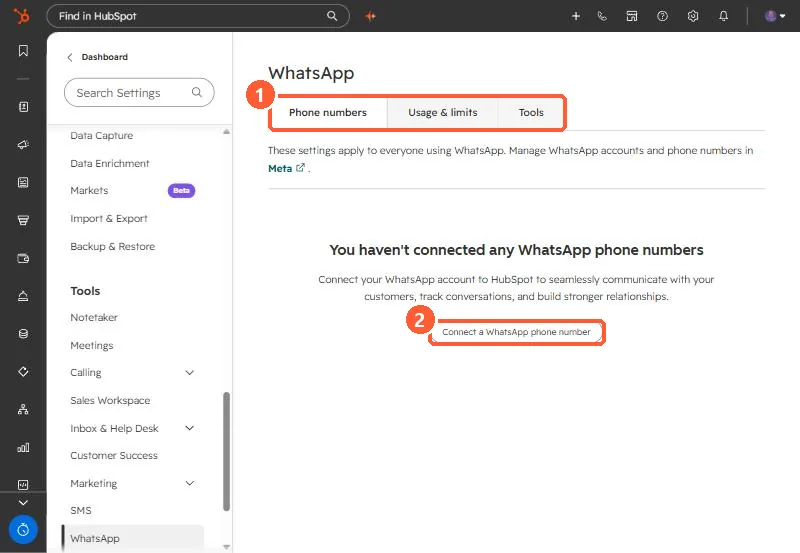Click sidebar scrollbar up arrow
This screenshot has width=800, height=553.
227,132
